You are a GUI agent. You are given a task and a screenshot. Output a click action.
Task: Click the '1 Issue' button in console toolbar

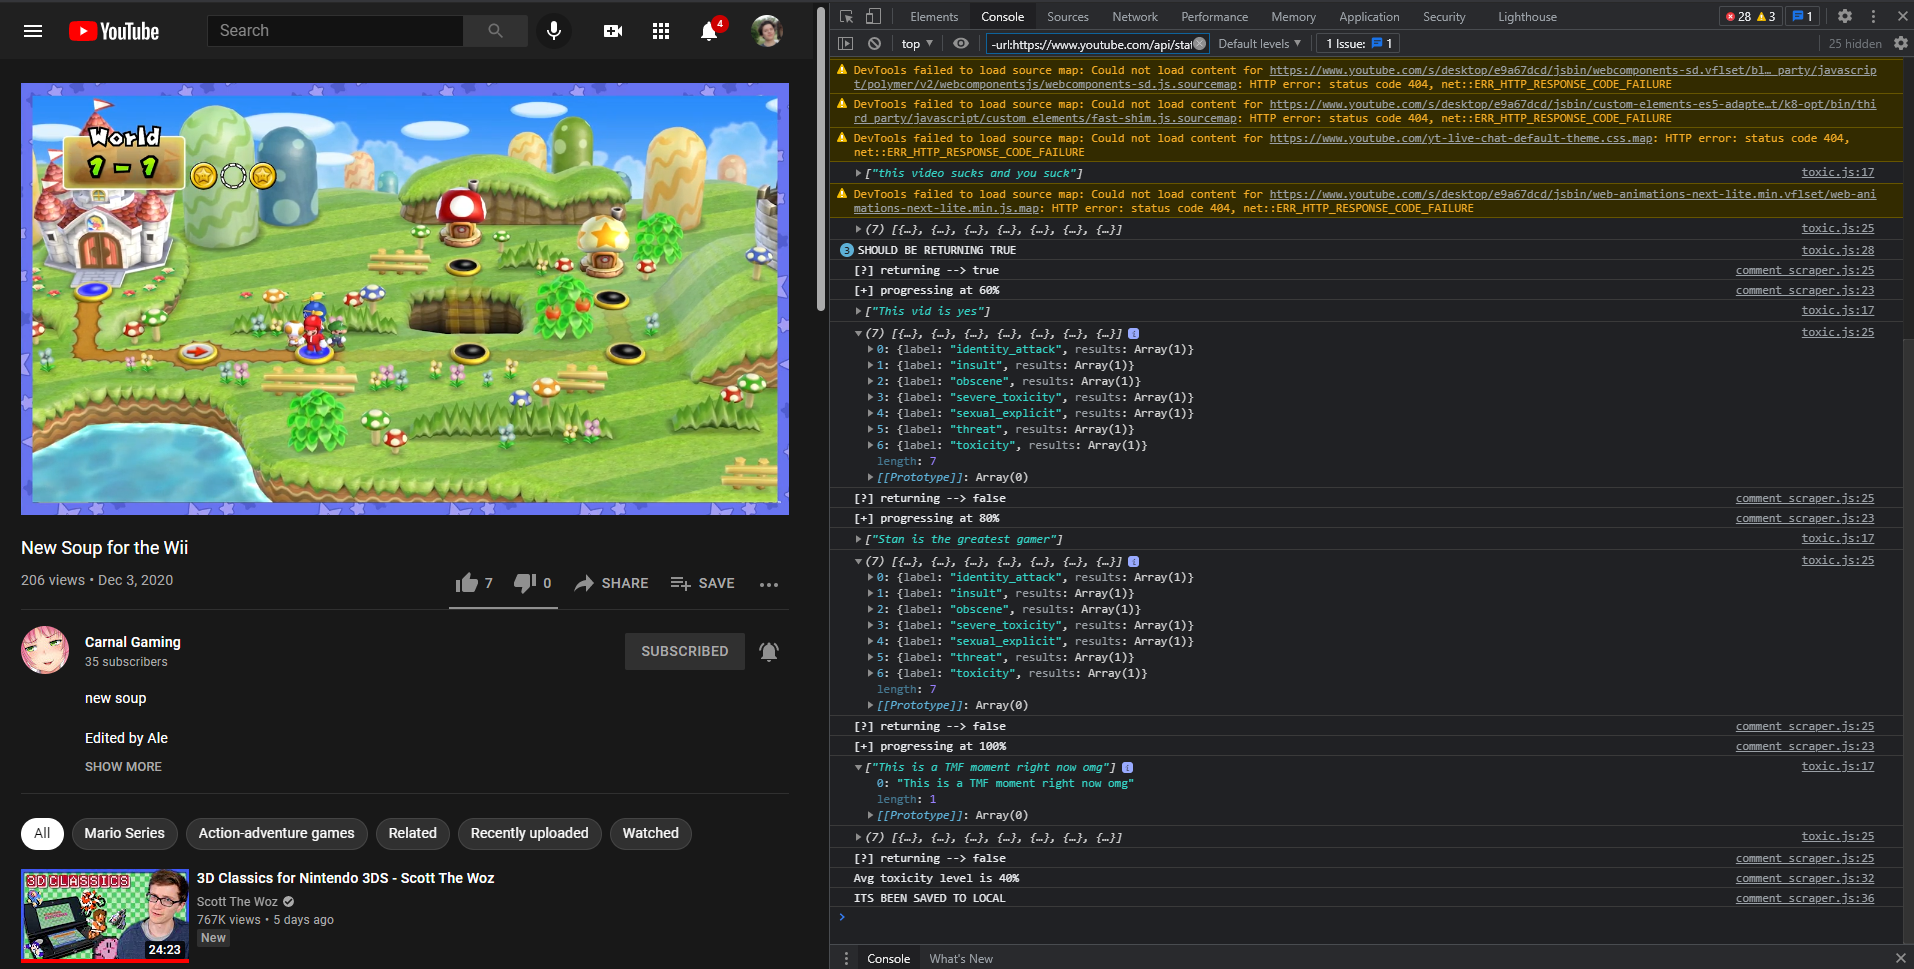1358,44
